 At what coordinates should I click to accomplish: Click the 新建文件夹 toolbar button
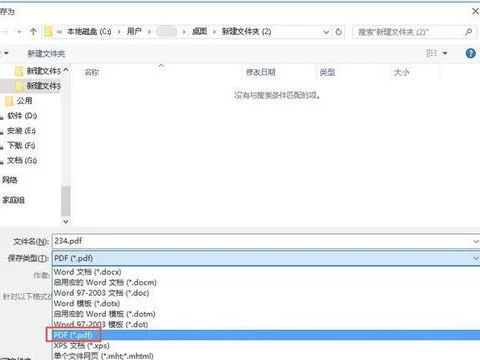tap(46, 53)
